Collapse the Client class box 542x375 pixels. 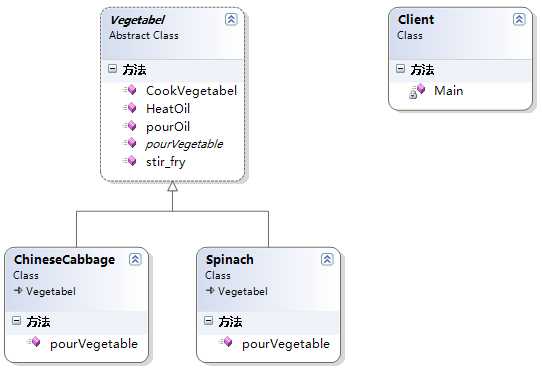coord(519,19)
